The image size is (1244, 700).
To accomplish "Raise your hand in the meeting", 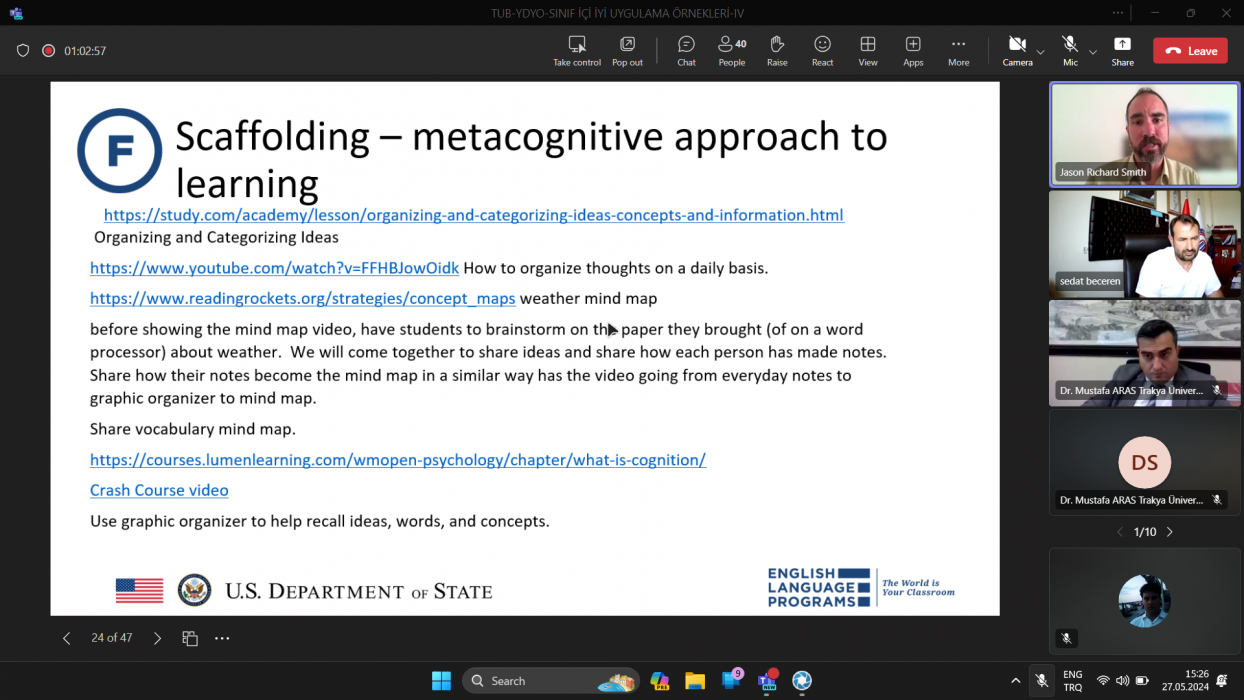I will (777, 50).
